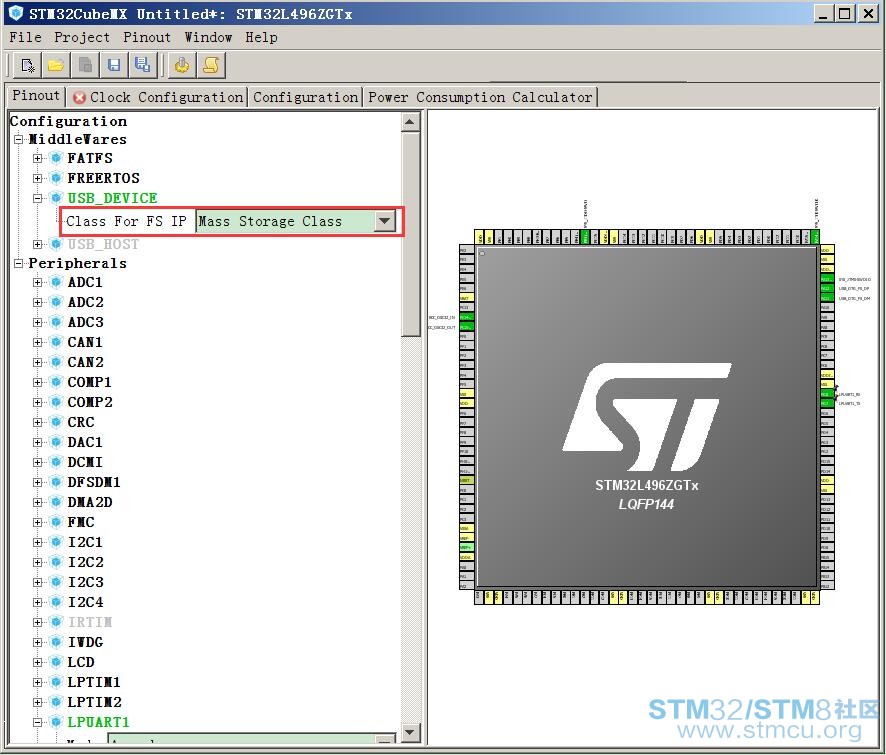The height and width of the screenshot is (755, 886).
Task: Click the LCD cube icon
Action: pos(56,662)
